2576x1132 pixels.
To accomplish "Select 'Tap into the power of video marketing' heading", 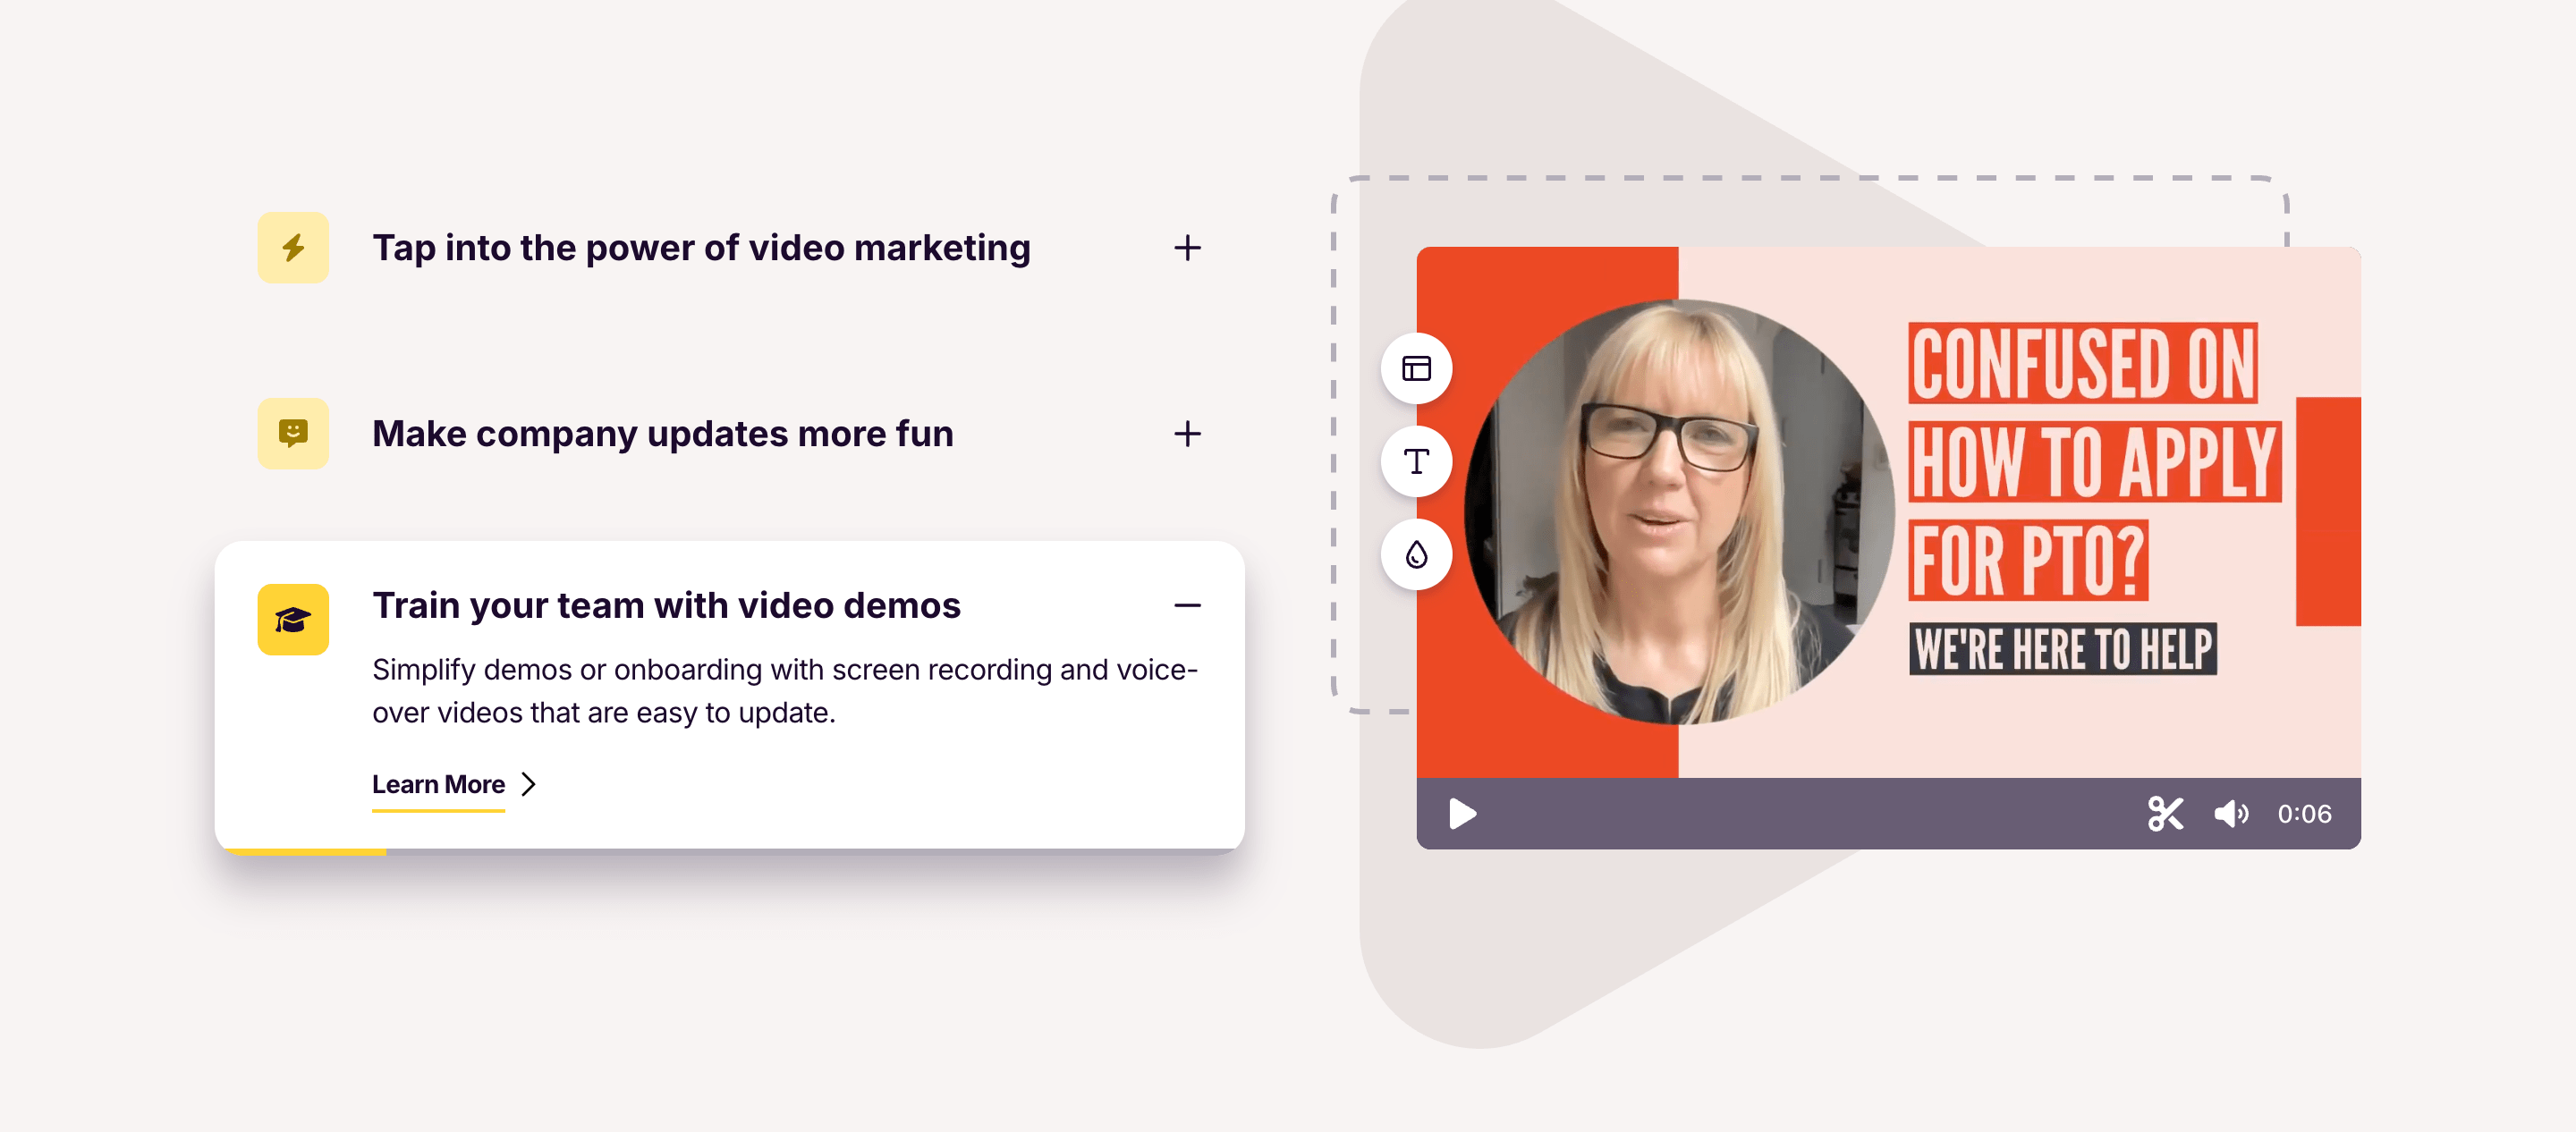I will (x=701, y=248).
